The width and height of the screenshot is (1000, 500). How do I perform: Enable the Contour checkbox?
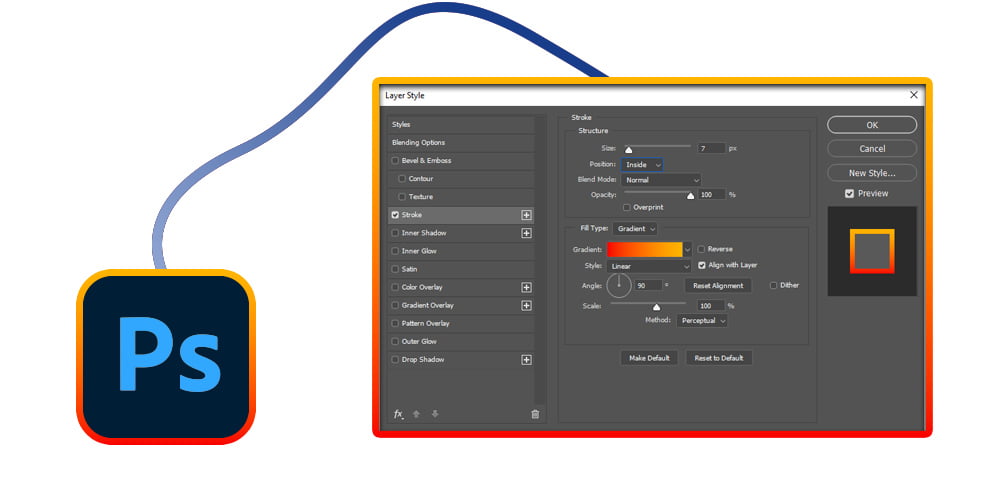point(402,179)
